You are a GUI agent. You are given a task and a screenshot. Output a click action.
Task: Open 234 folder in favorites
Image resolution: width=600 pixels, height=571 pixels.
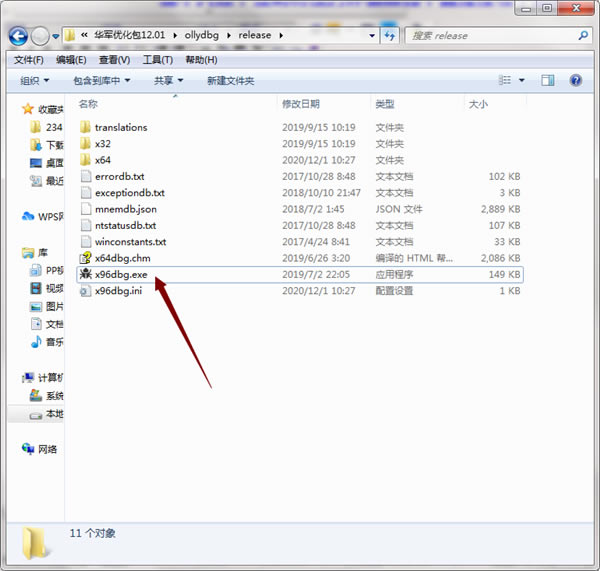point(54,127)
